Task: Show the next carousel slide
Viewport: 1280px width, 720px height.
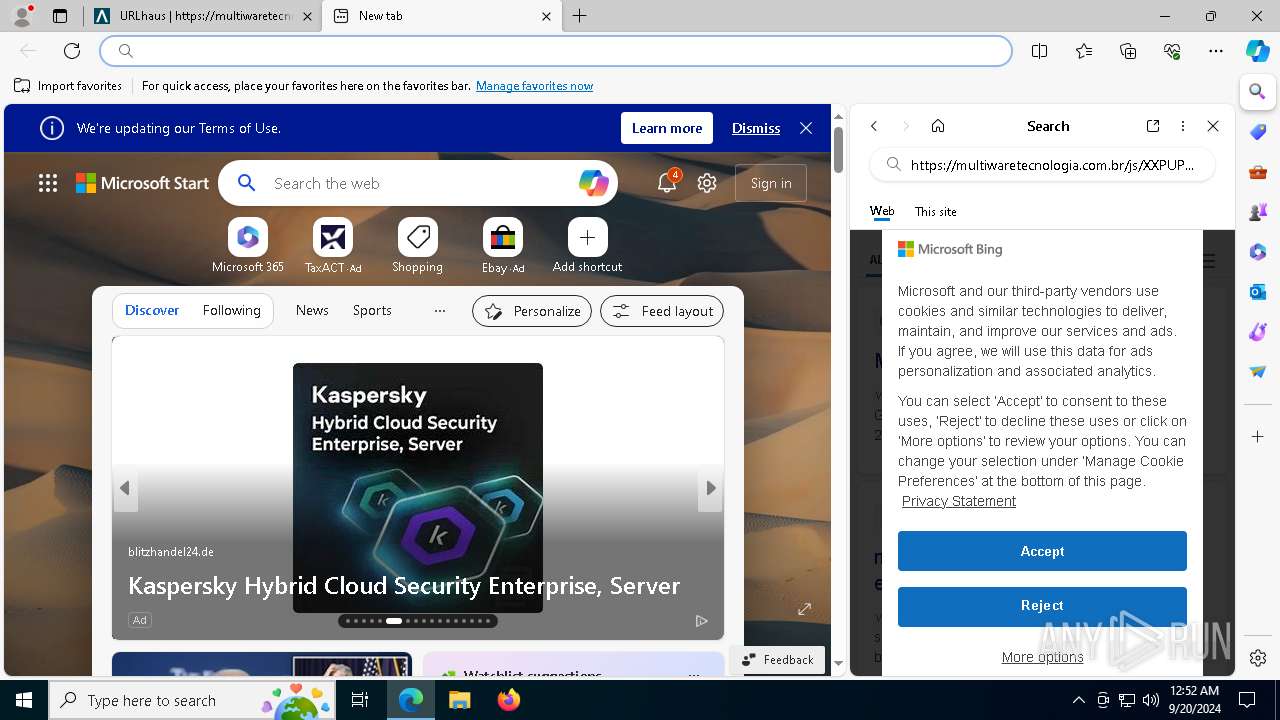Action: click(x=711, y=488)
